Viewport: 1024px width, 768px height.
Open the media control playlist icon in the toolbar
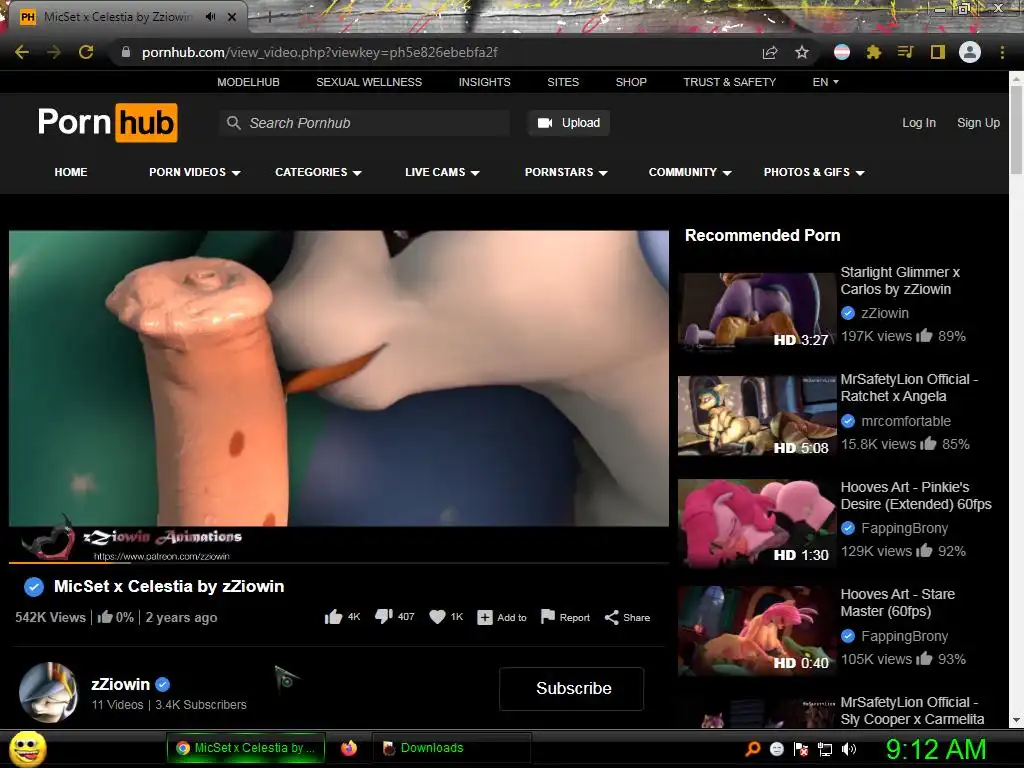(905, 52)
